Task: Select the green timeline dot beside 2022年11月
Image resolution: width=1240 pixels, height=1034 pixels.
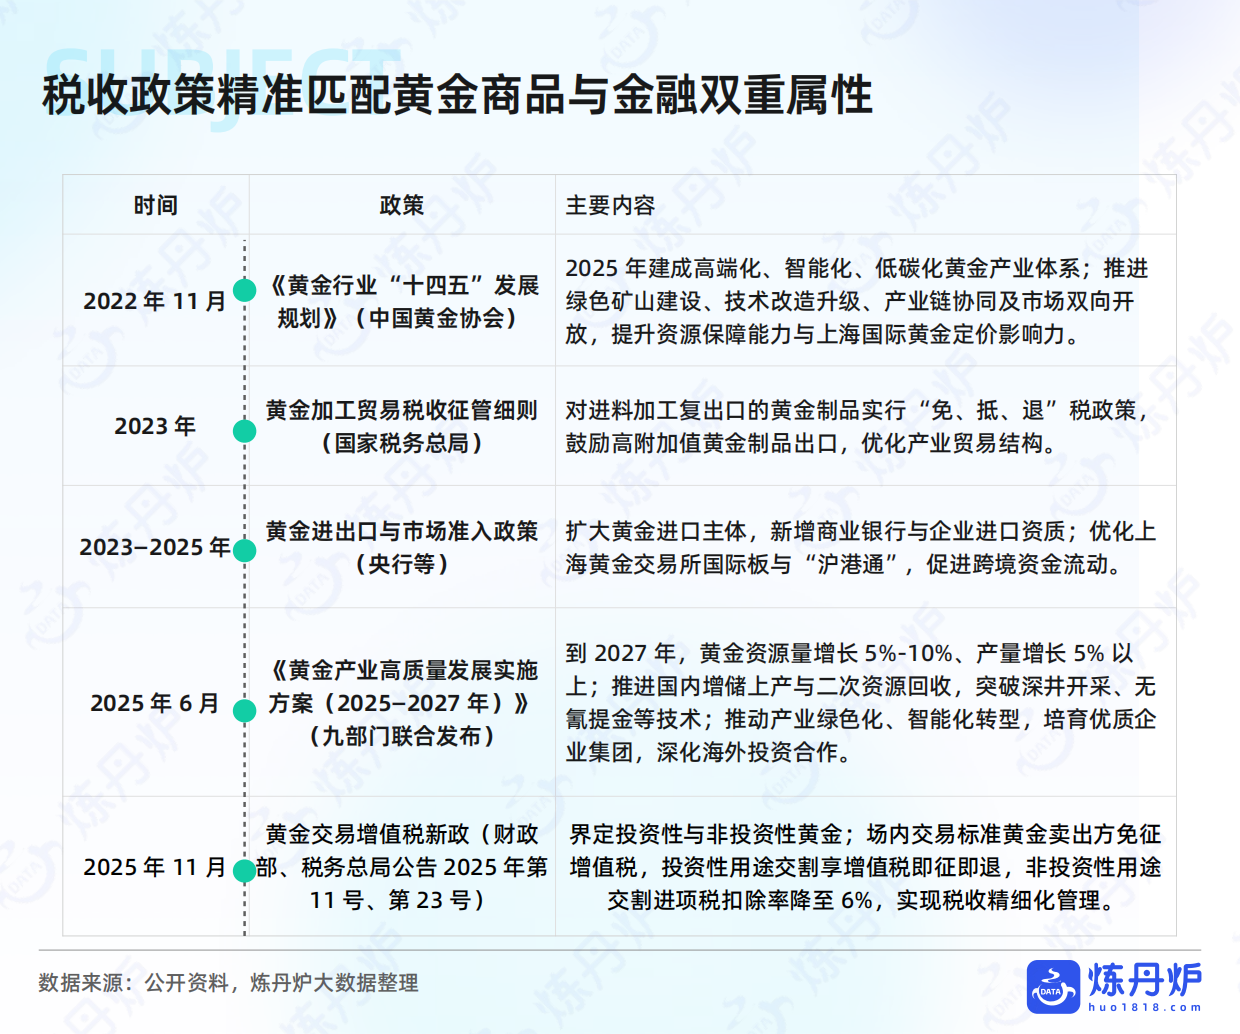Action: point(243,292)
